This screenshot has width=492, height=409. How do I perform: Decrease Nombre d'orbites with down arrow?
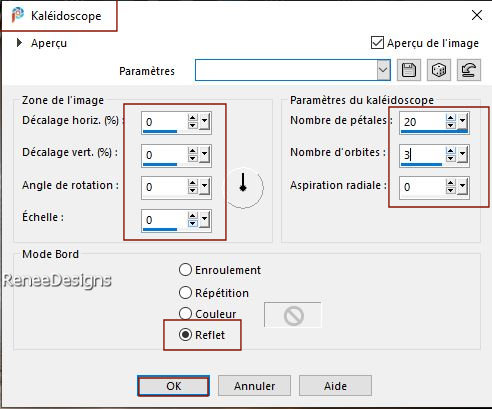click(451, 158)
